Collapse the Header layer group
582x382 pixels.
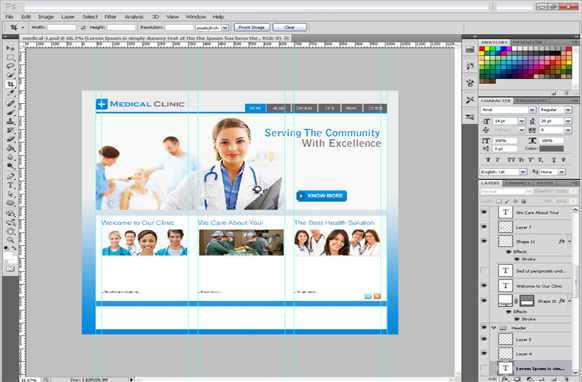(494, 328)
